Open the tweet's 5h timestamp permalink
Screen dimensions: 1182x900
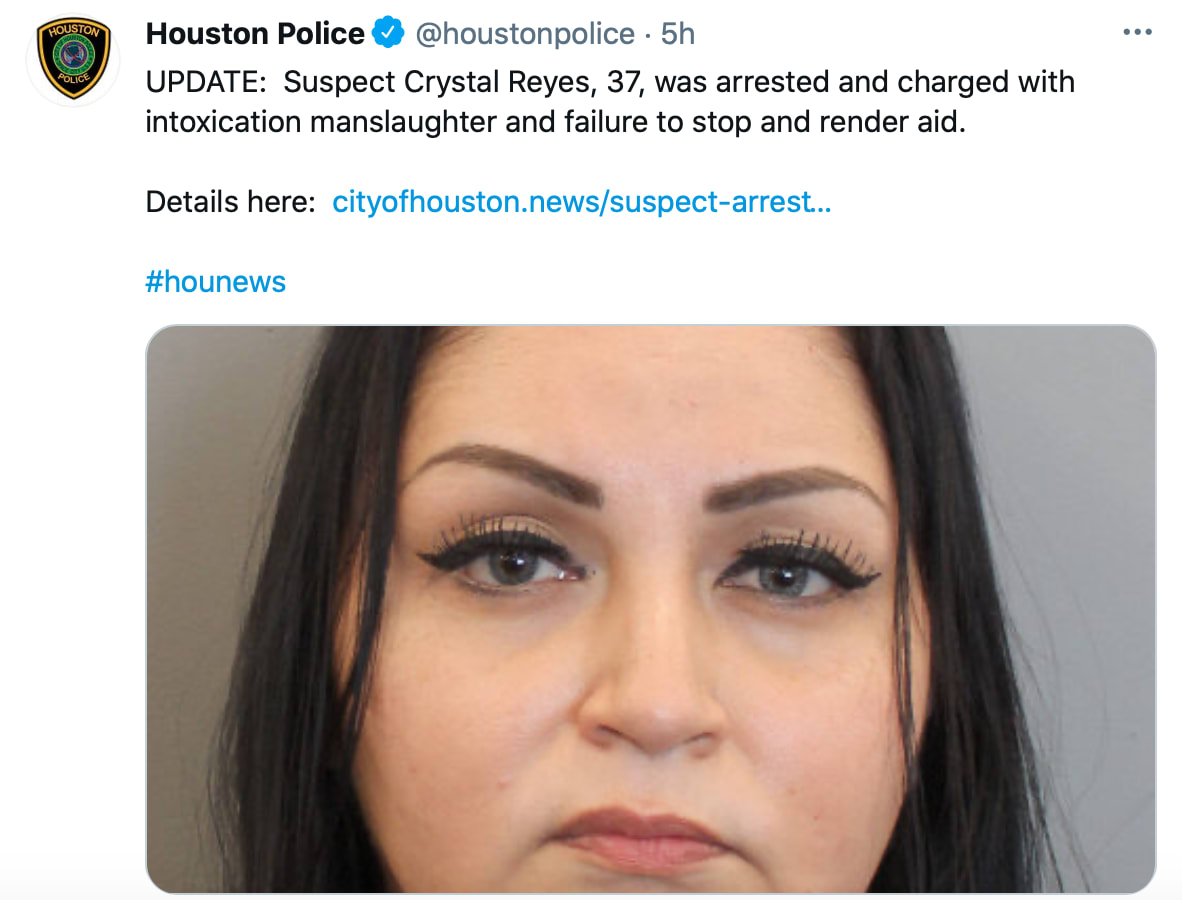tap(678, 34)
